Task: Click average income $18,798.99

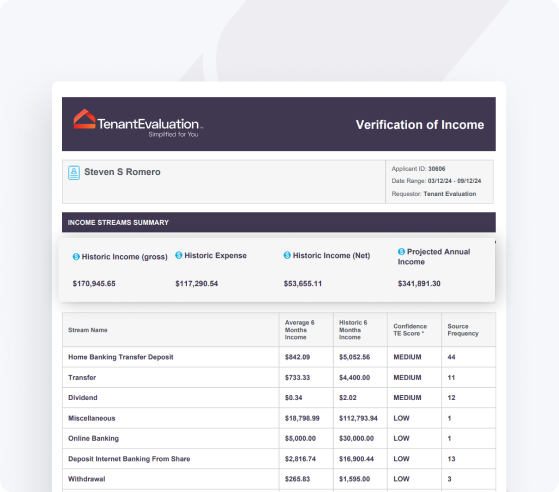Action: click(x=302, y=418)
